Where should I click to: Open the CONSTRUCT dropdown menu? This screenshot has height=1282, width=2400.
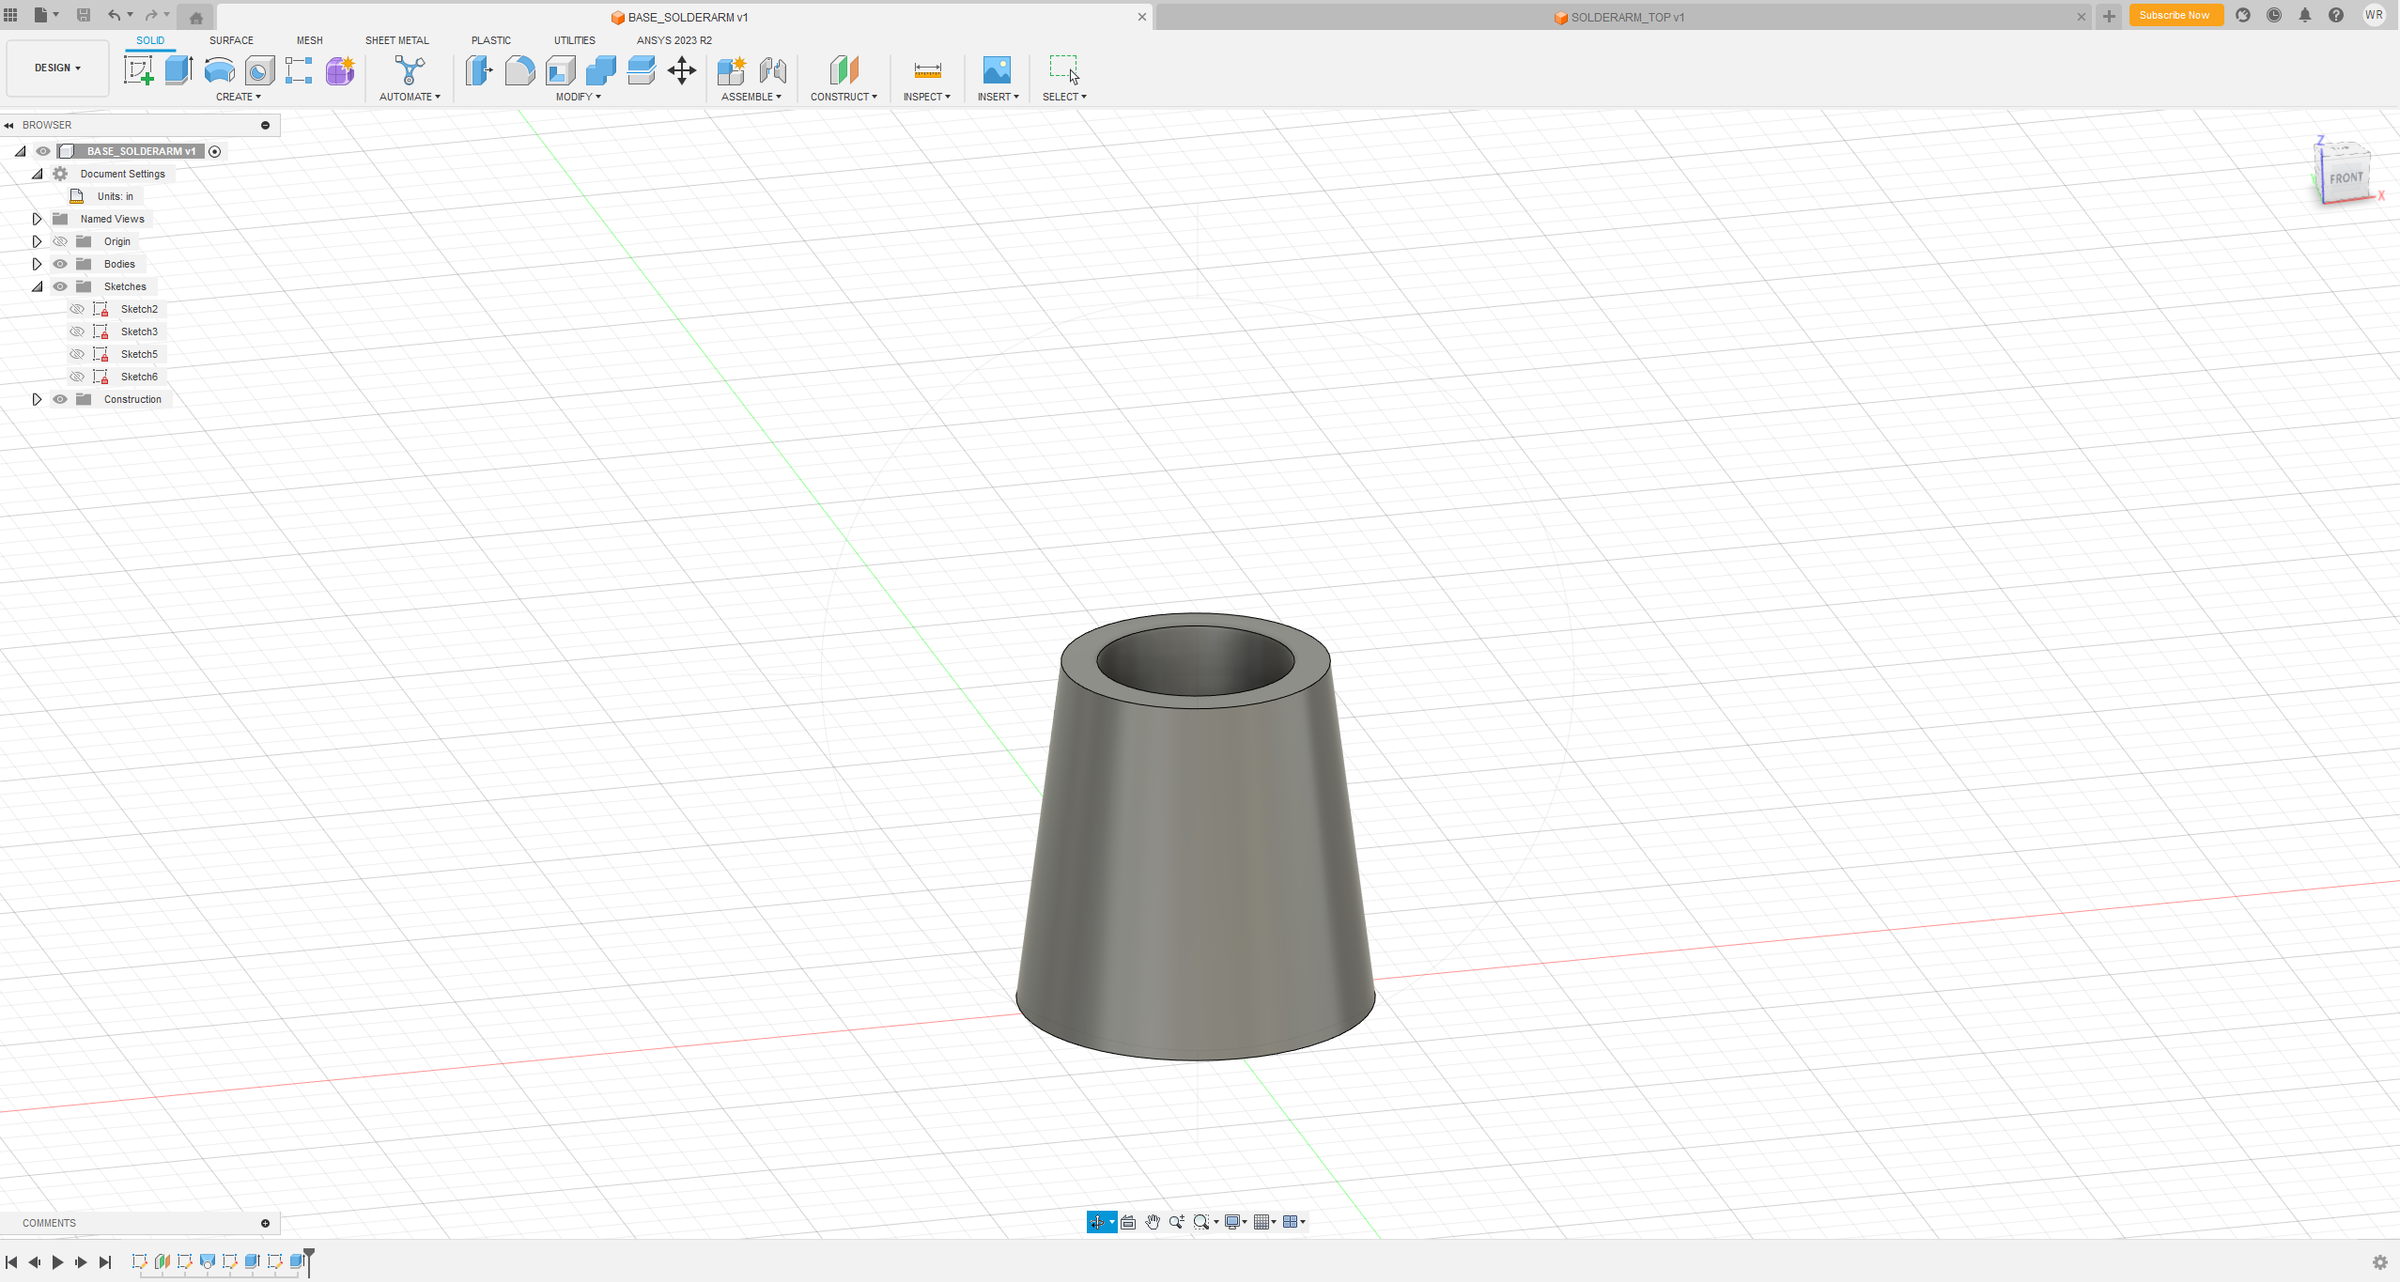click(844, 97)
